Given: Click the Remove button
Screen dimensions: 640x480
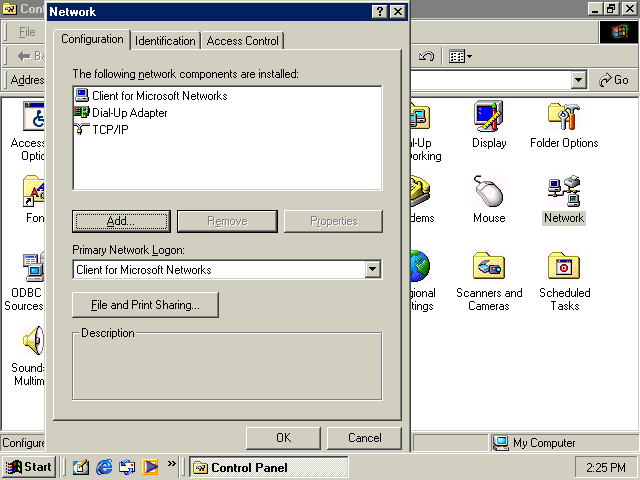Looking at the screenshot, I should (227, 221).
